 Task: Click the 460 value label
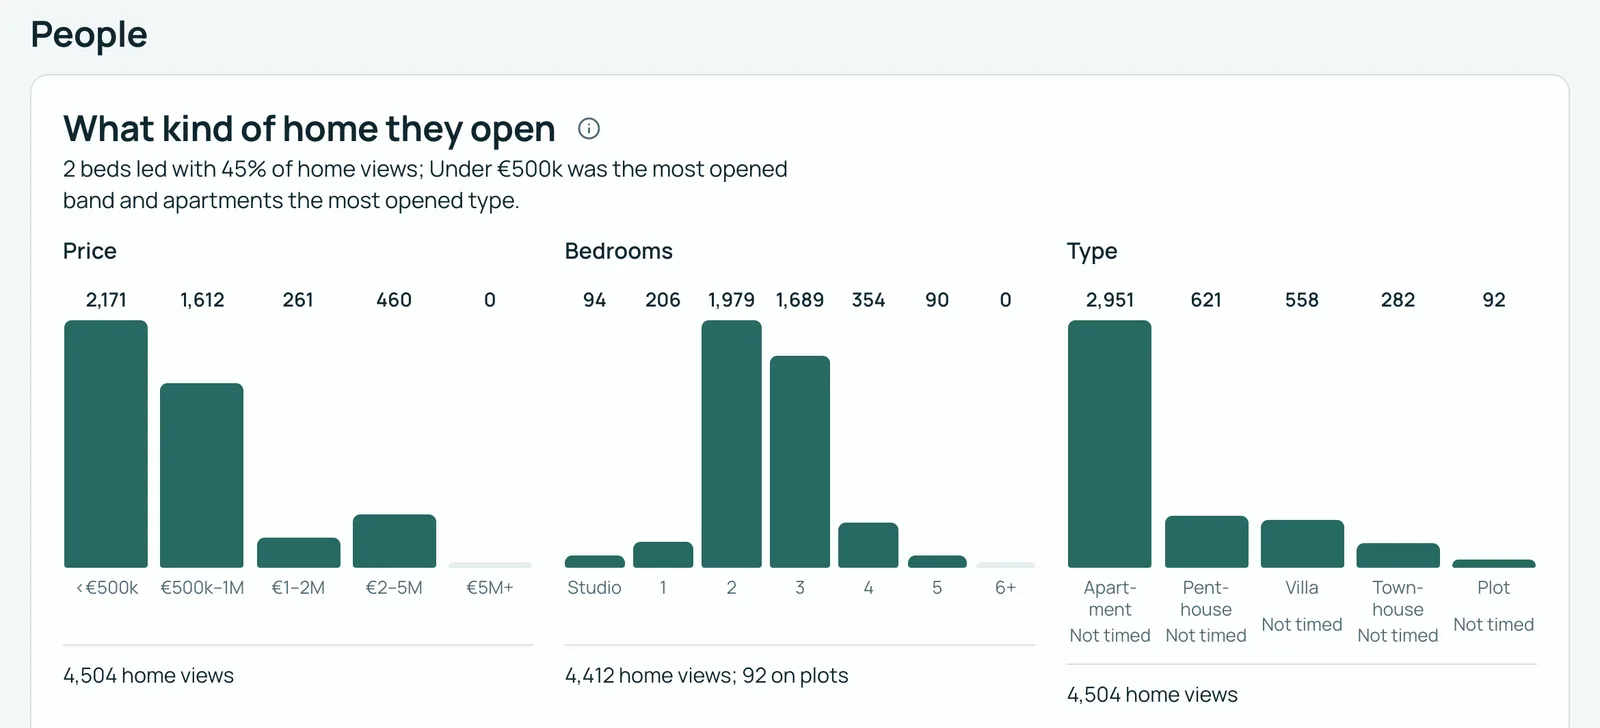[394, 300]
